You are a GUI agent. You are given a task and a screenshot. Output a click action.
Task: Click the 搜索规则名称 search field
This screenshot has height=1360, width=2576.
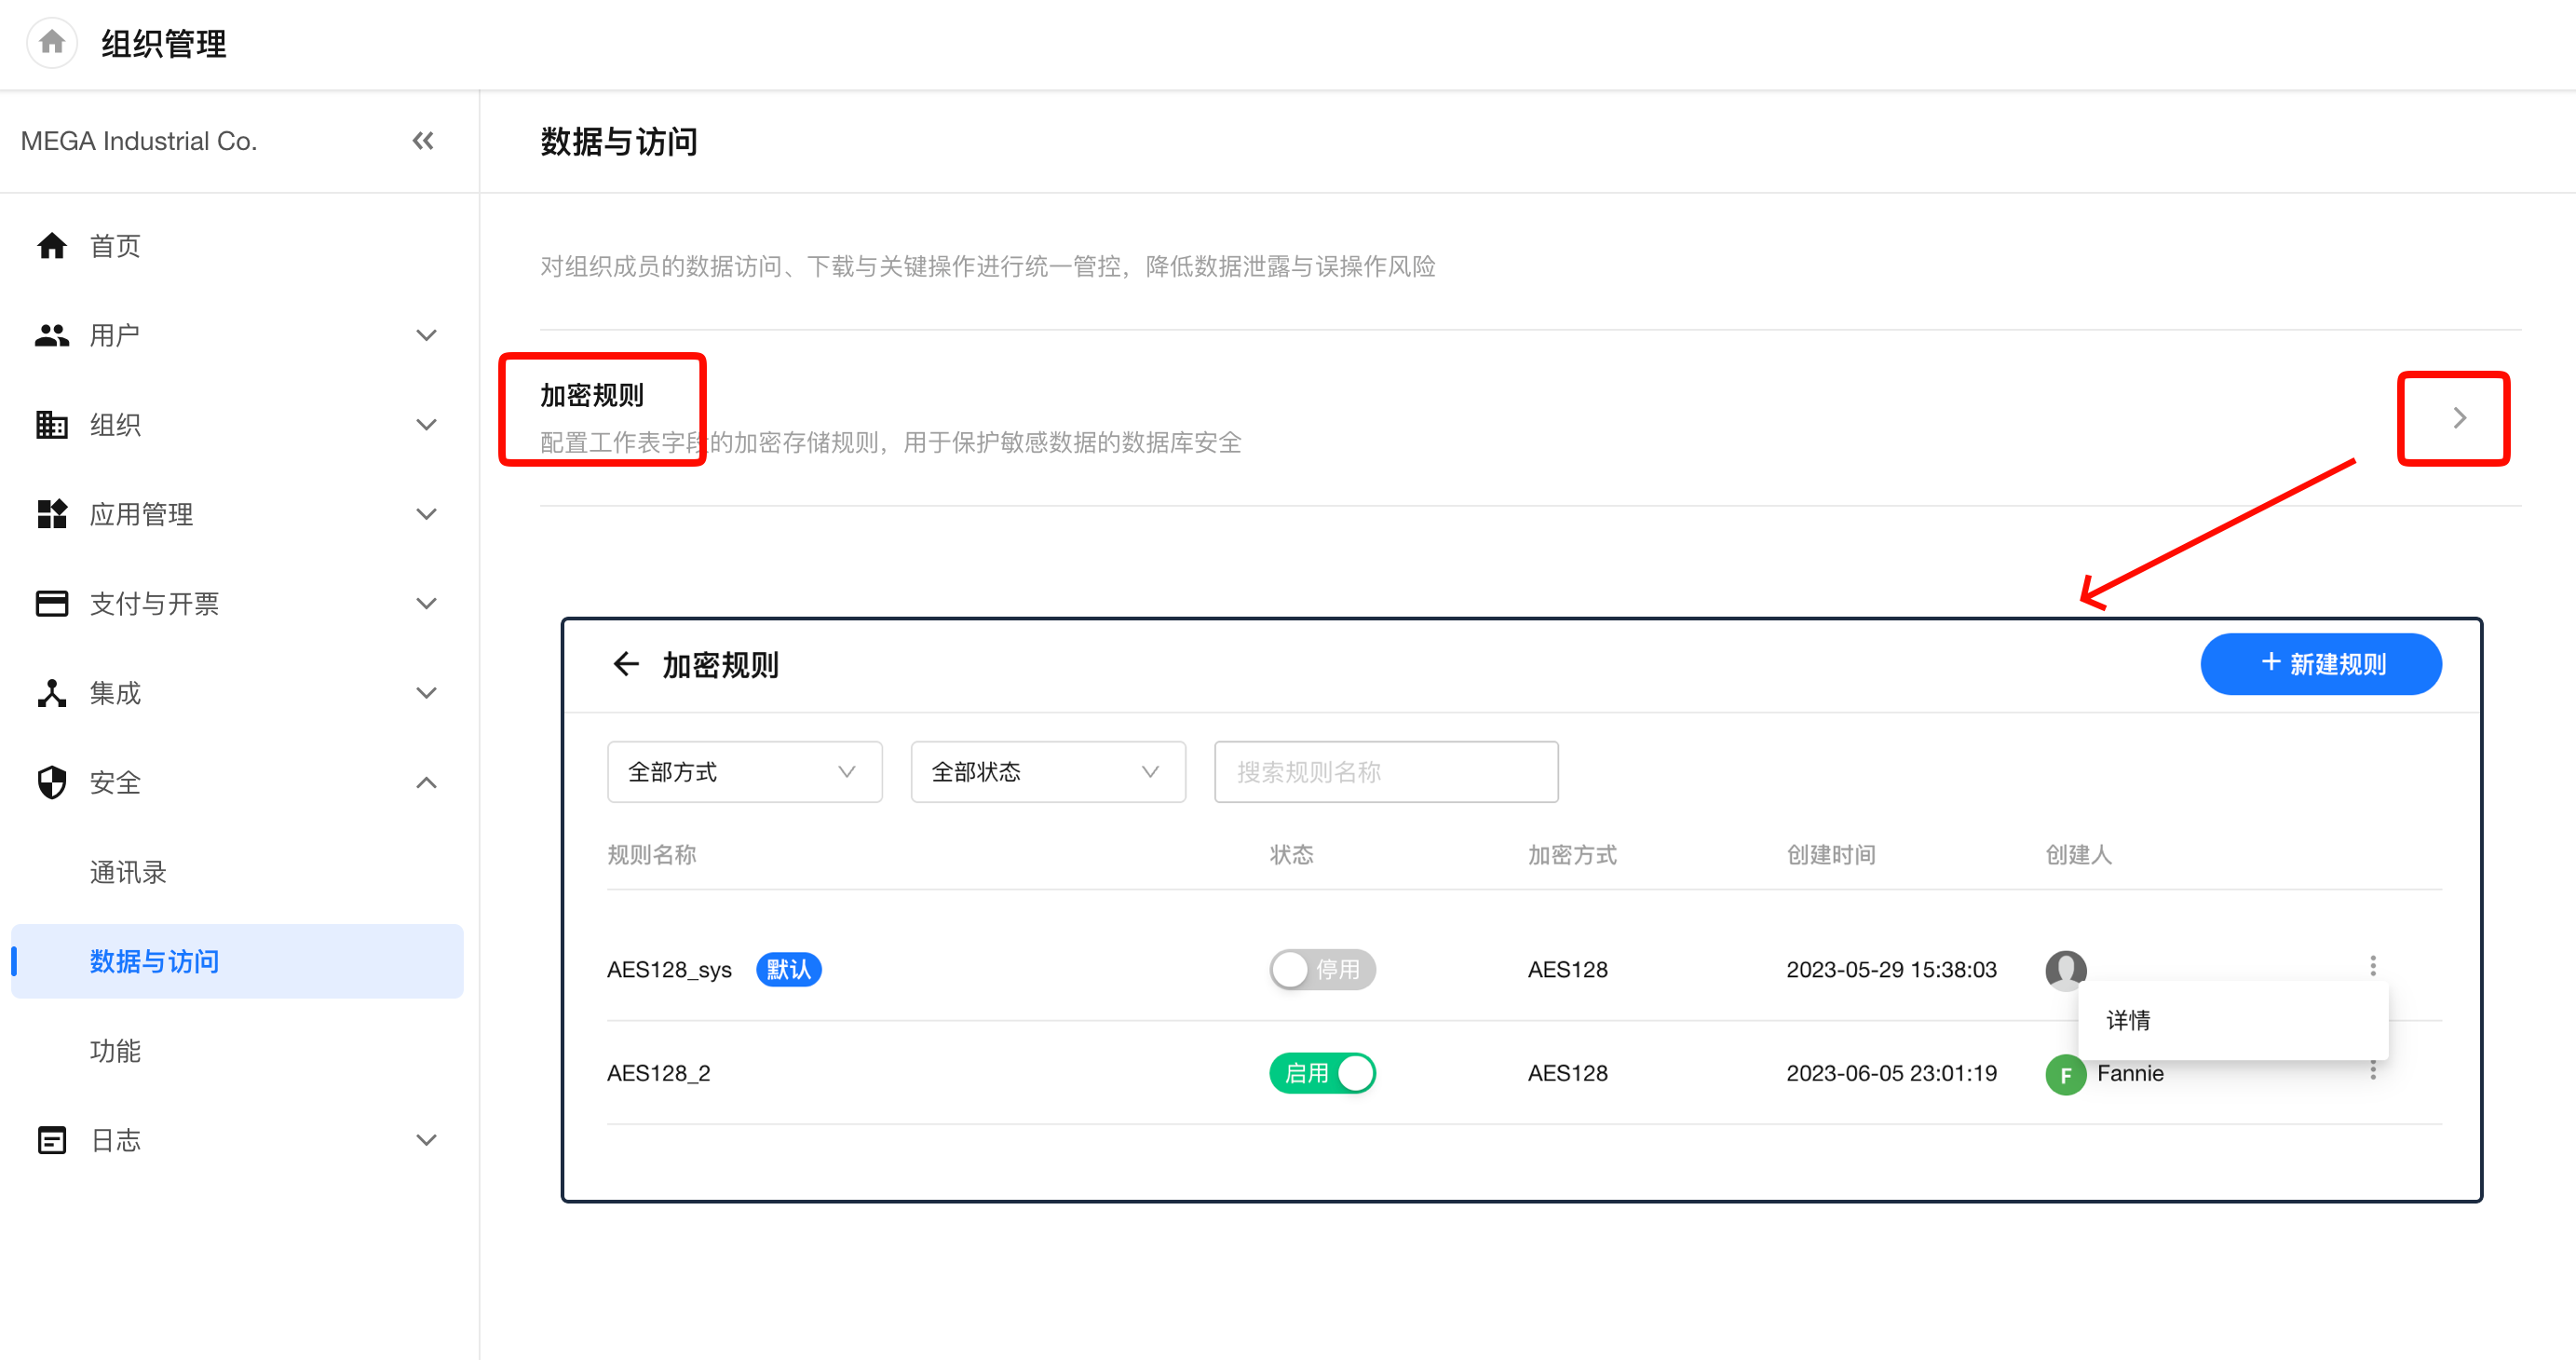coord(1385,772)
